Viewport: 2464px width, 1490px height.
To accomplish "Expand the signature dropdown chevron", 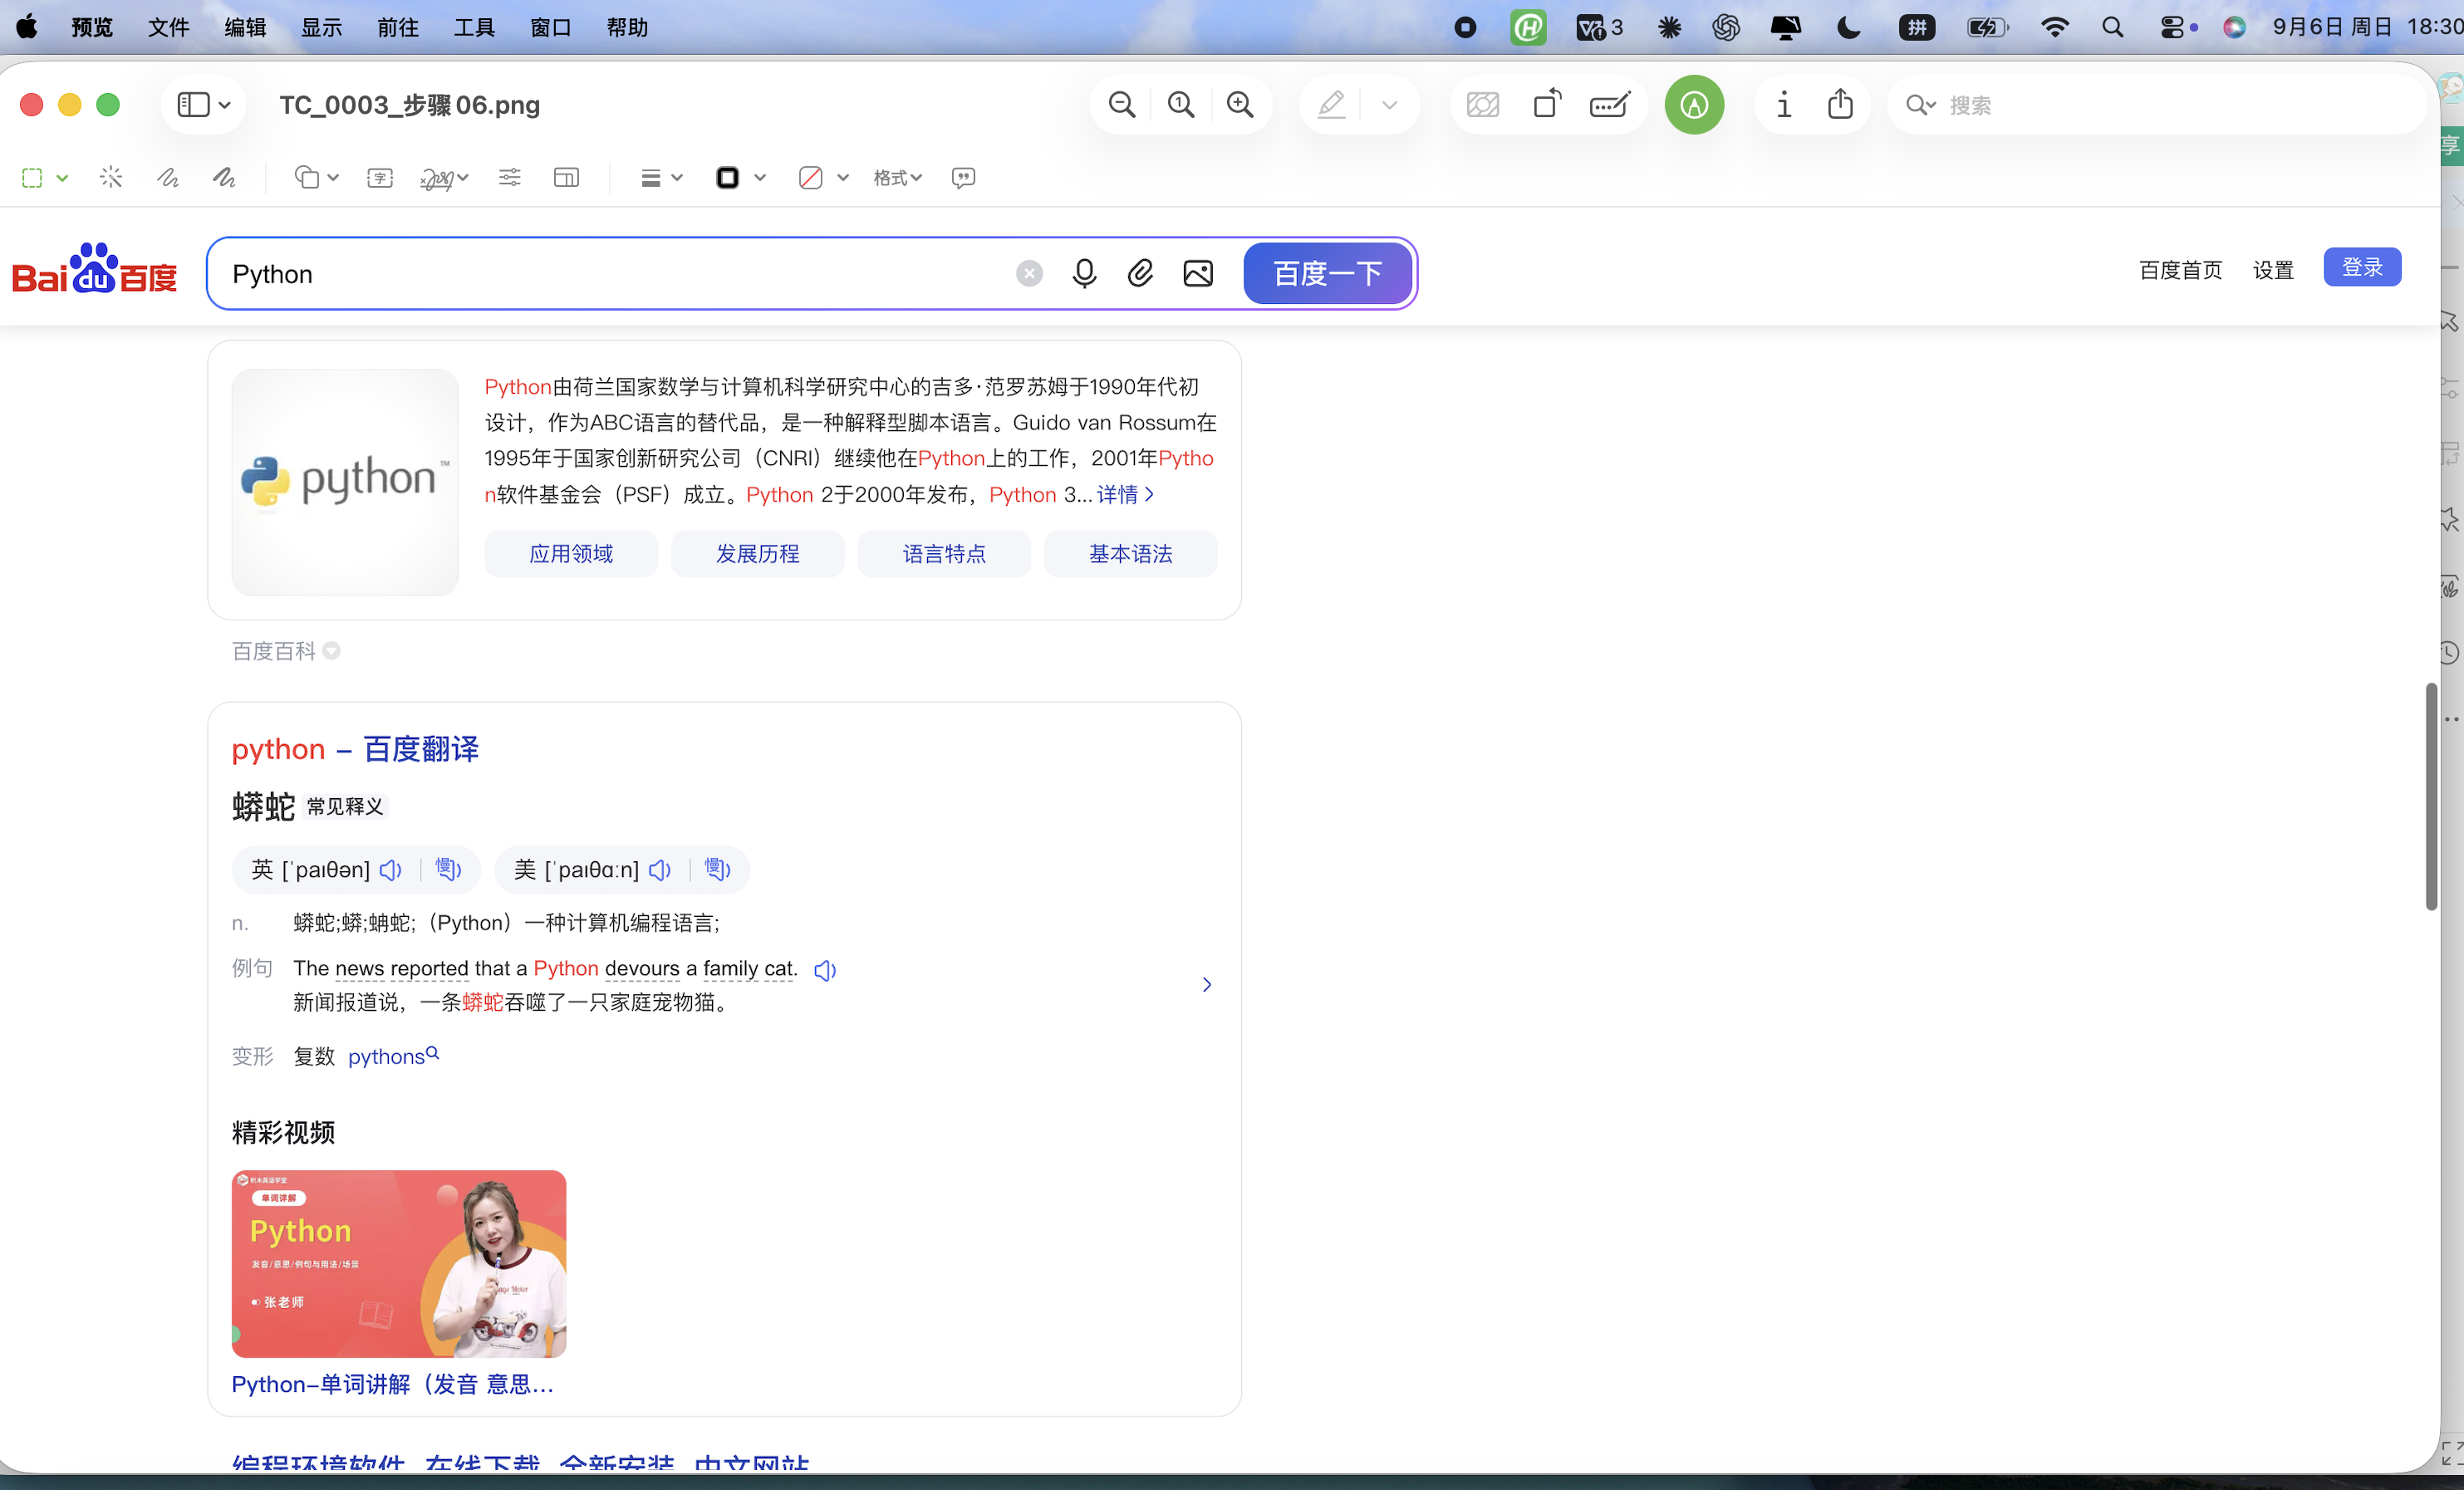I will [x=463, y=178].
